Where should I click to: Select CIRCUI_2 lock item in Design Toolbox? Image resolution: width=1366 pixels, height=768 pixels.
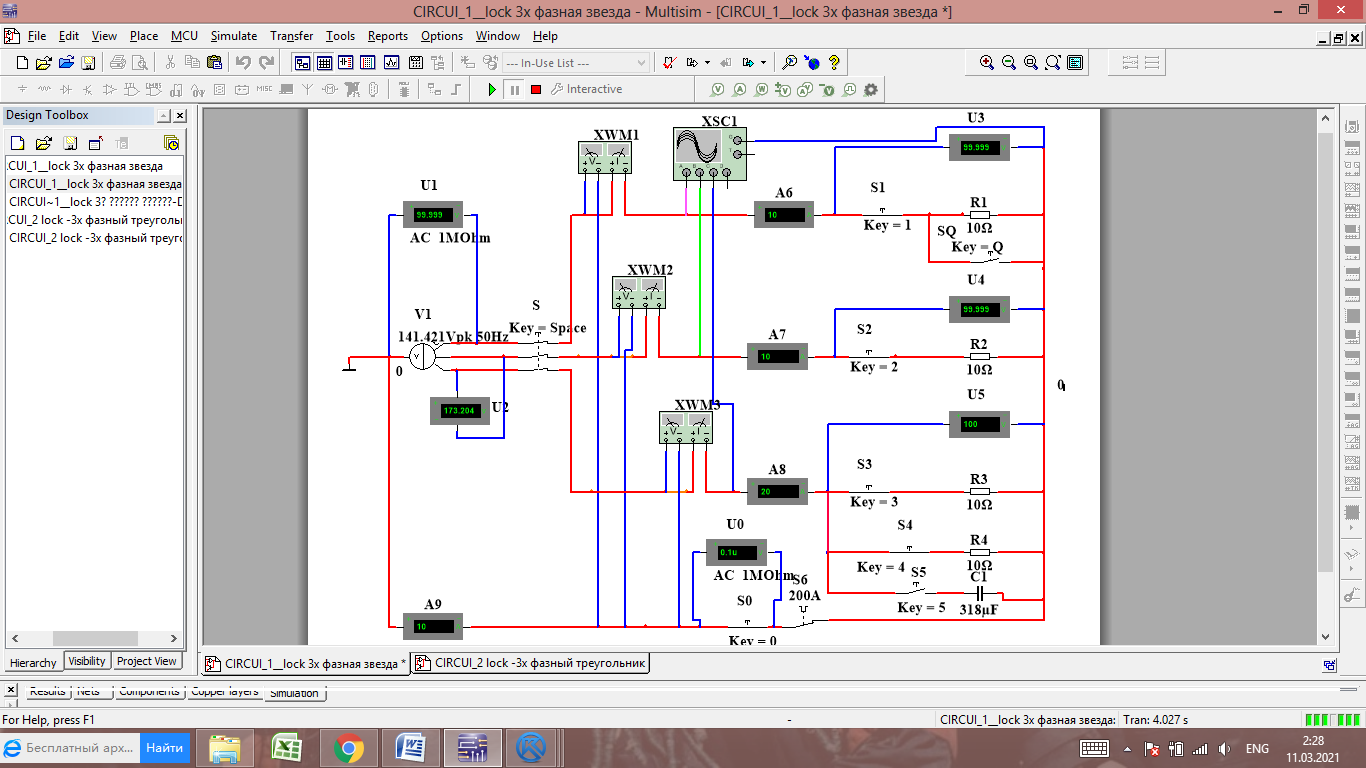[x=95, y=238]
